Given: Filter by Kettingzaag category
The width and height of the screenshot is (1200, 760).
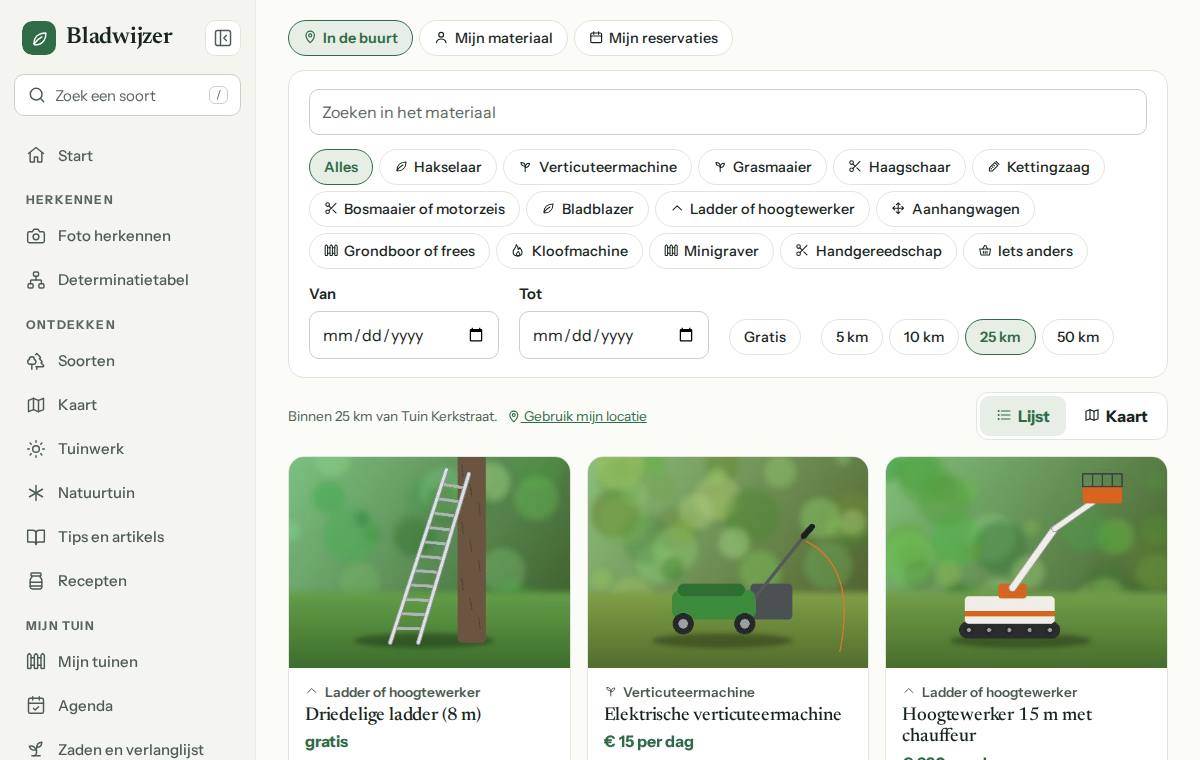Looking at the screenshot, I should [x=1038, y=167].
